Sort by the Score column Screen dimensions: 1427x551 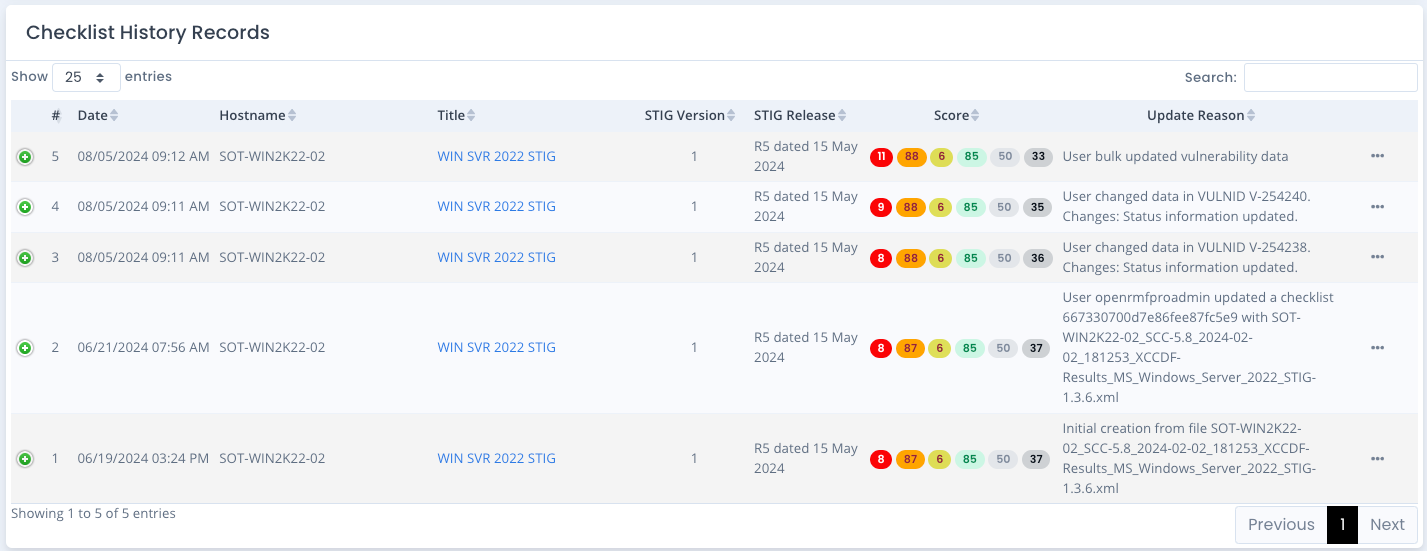click(x=957, y=115)
